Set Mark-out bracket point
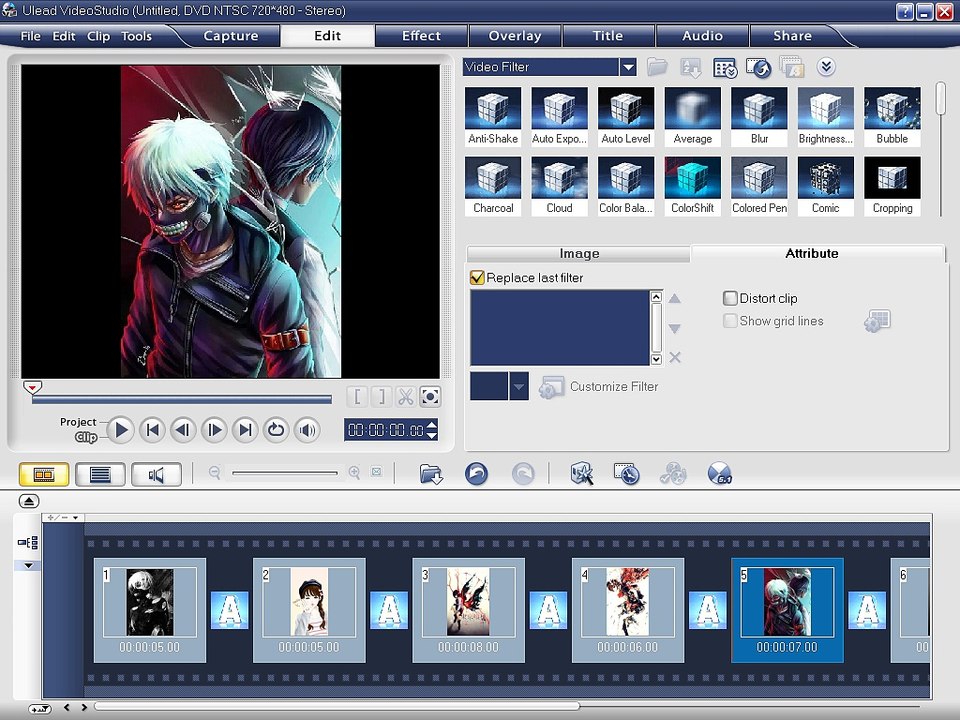Viewport: 960px width, 720px height. [x=381, y=397]
